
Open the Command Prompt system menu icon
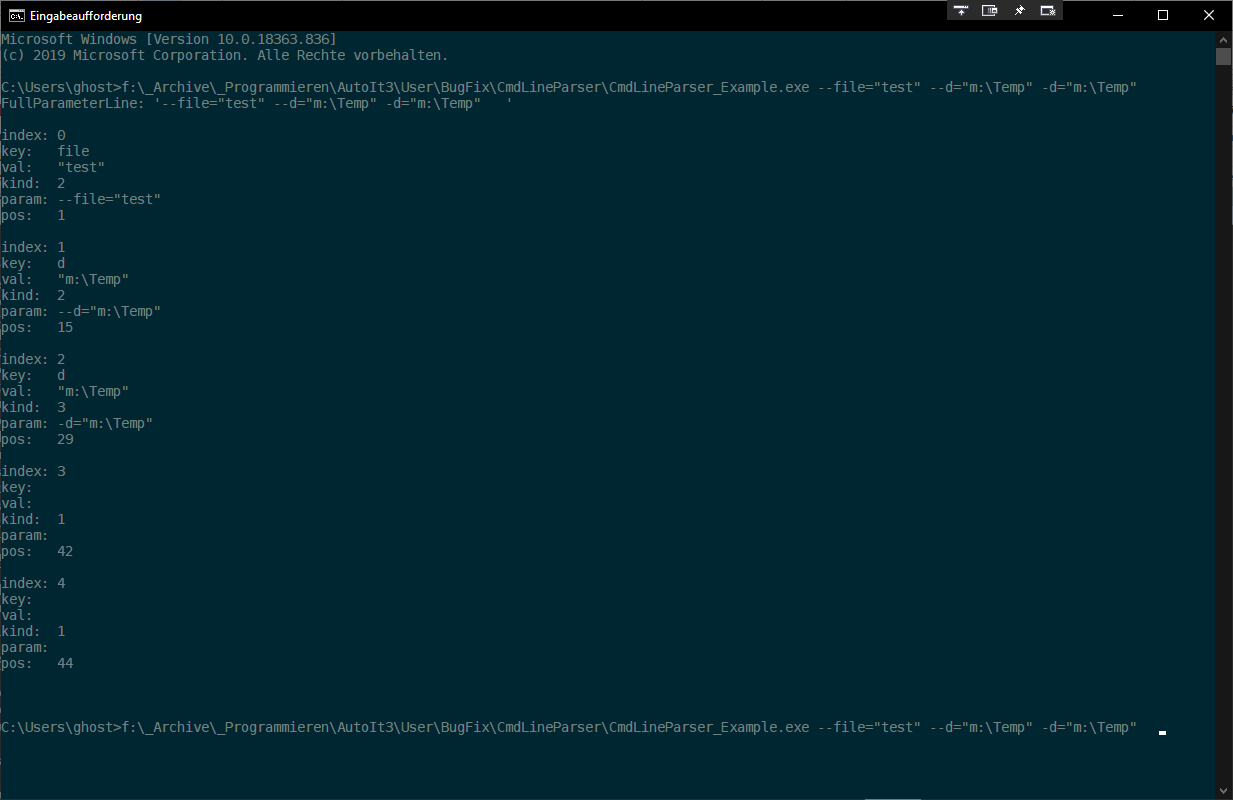(x=16, y=15)
